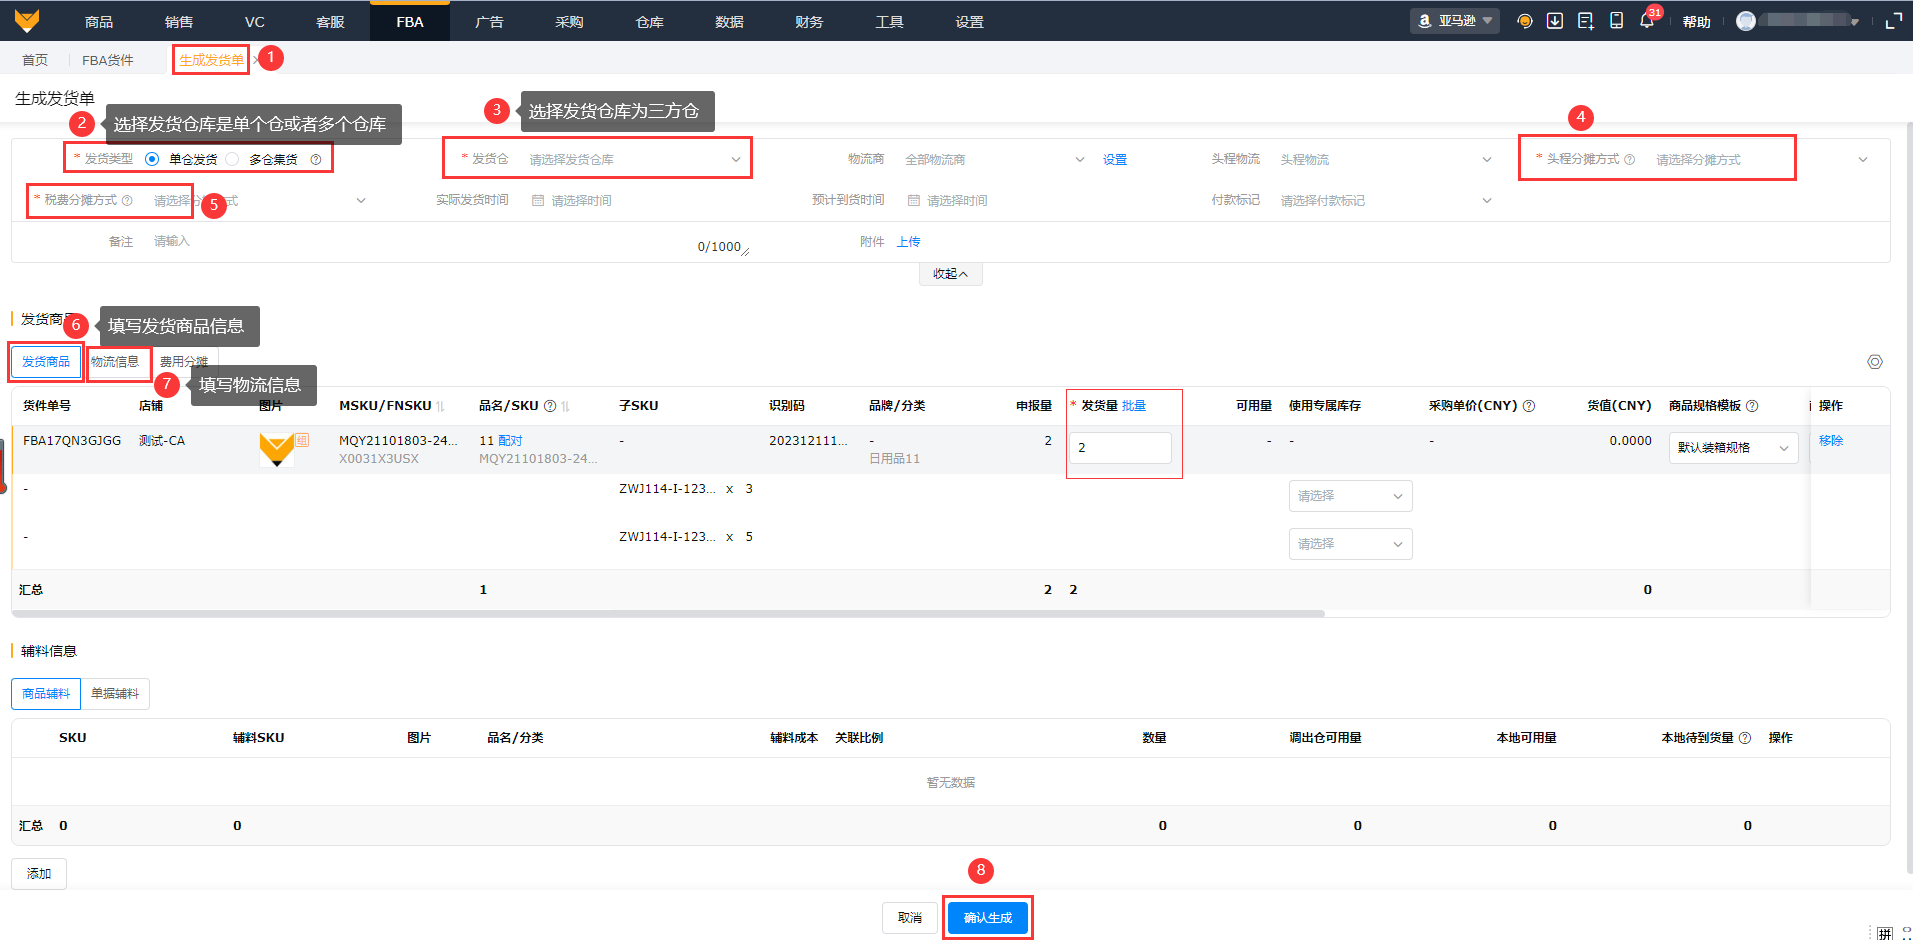Click help icon beside 发货类型 options

coord(316,160)
